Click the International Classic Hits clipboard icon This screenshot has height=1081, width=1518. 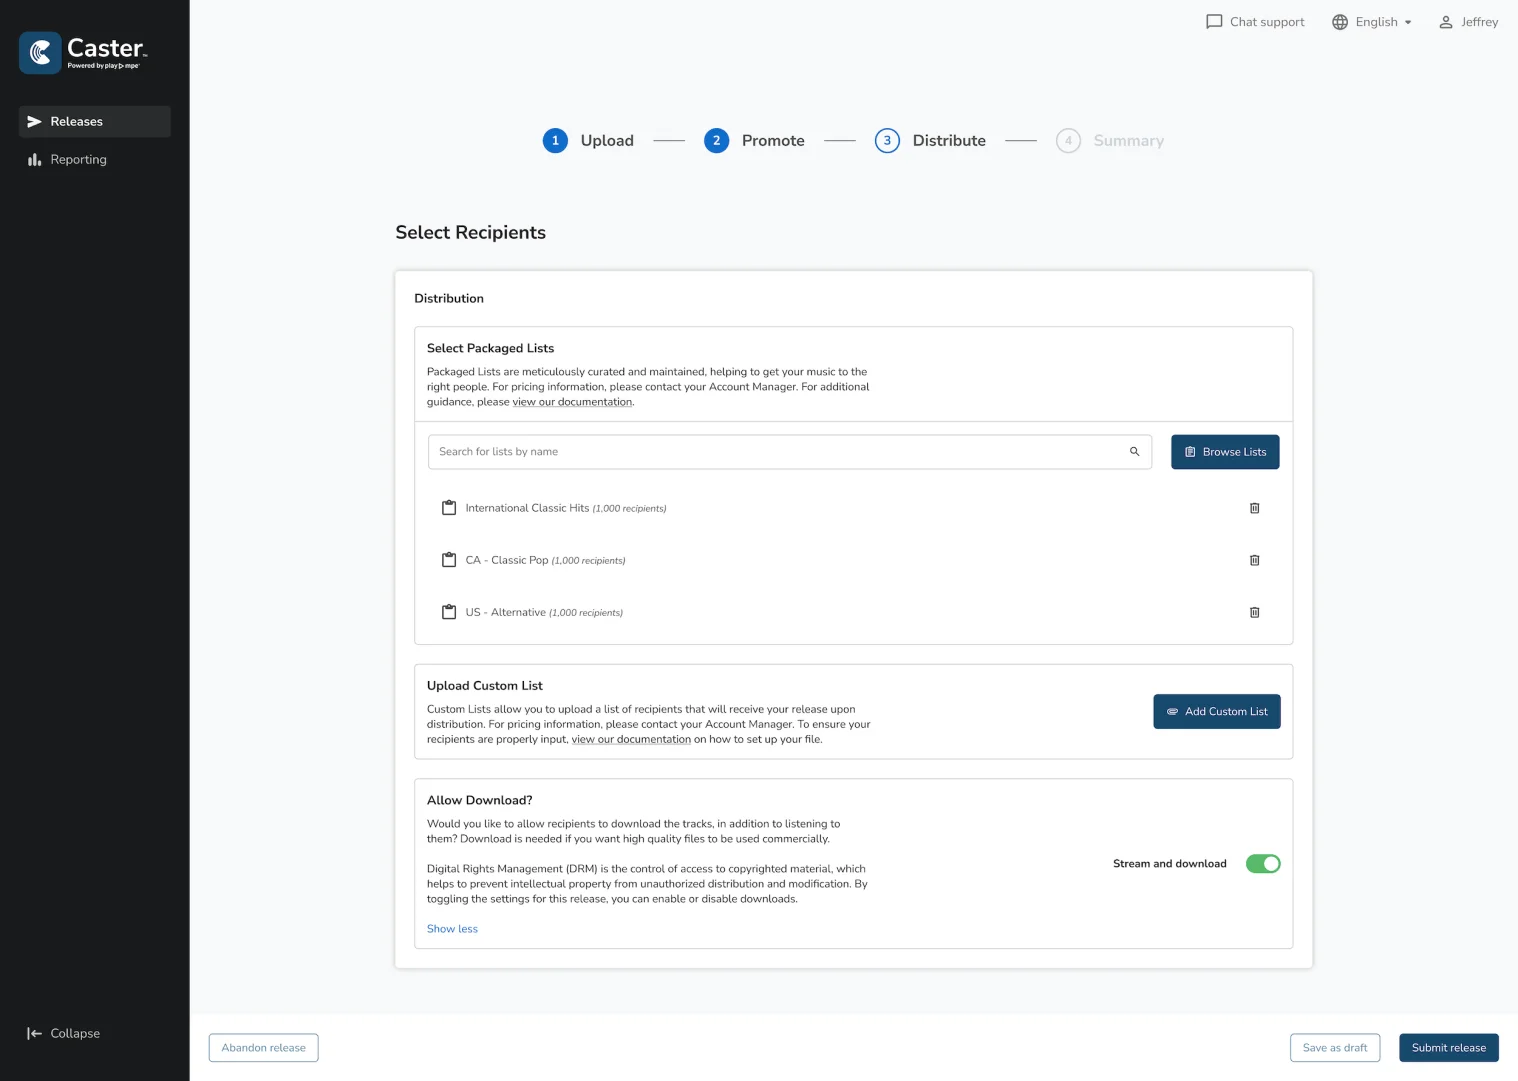449,508
